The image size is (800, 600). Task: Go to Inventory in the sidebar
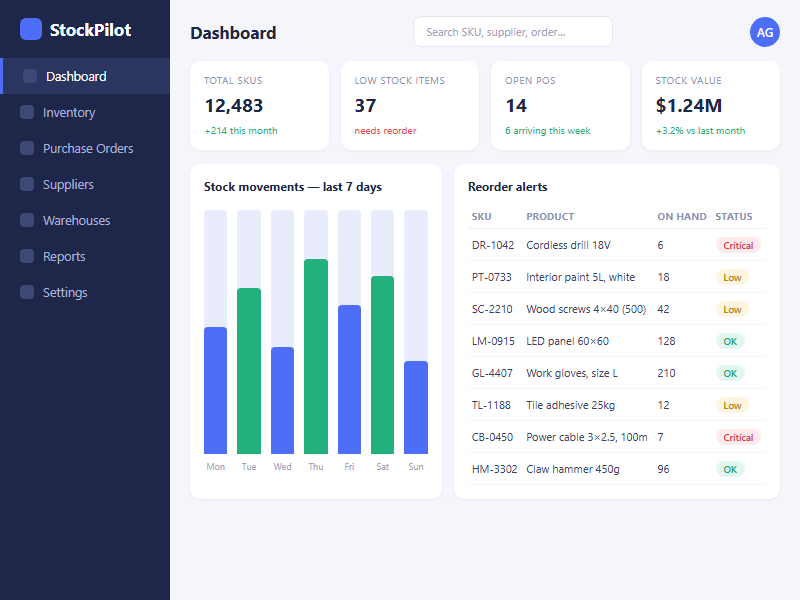(85, 112)
